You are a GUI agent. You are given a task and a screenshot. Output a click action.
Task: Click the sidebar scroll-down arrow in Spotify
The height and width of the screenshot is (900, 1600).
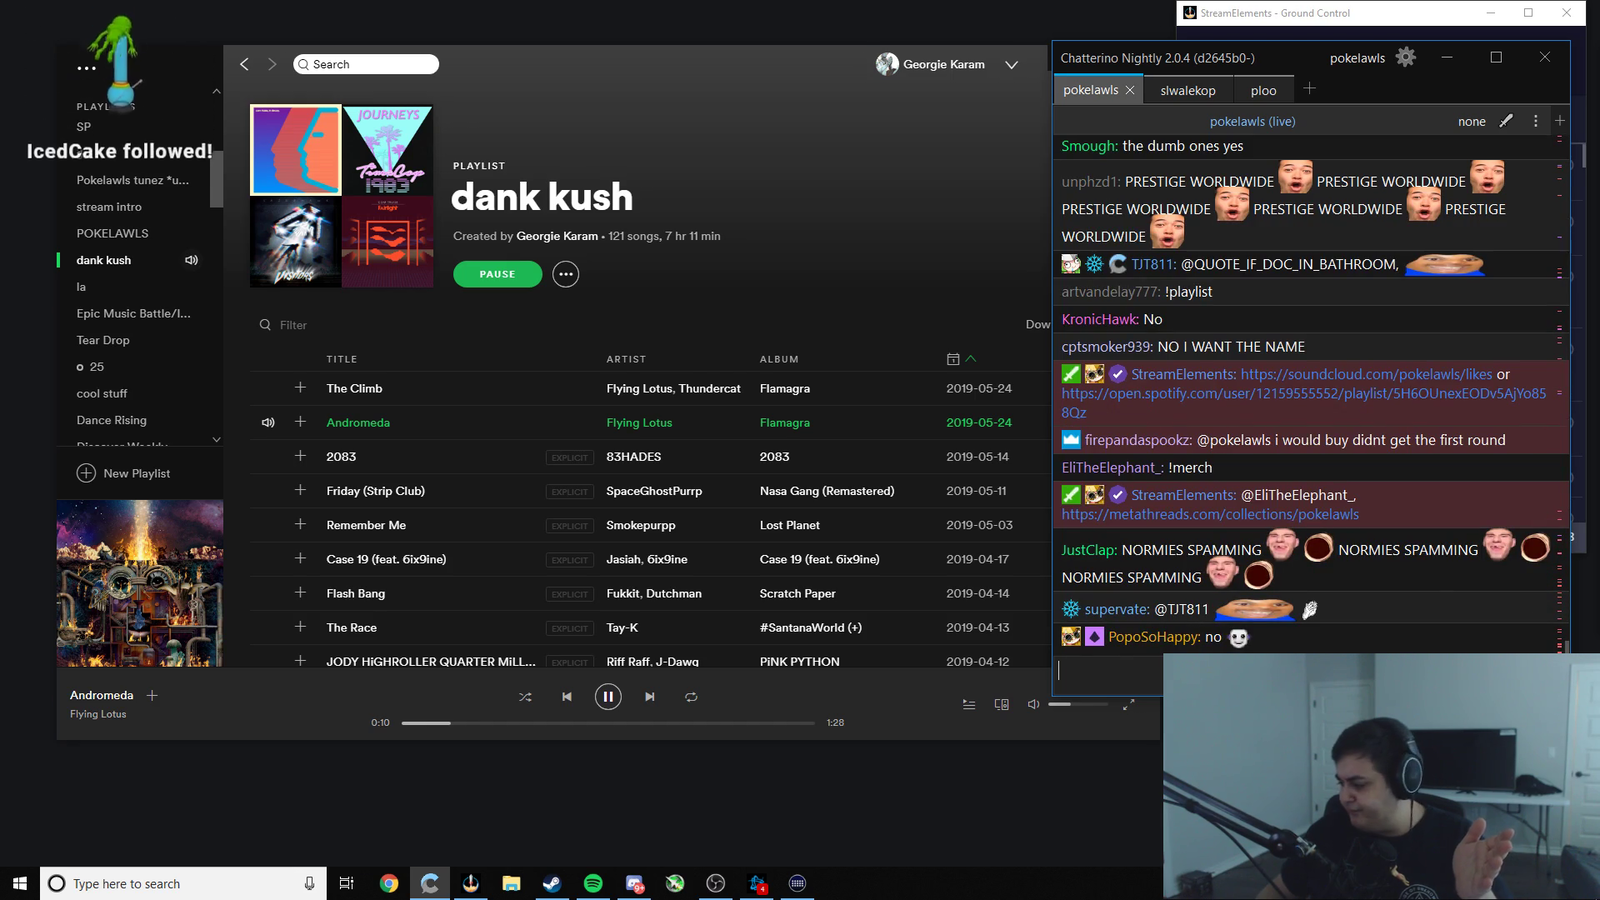tap(216, 439)
